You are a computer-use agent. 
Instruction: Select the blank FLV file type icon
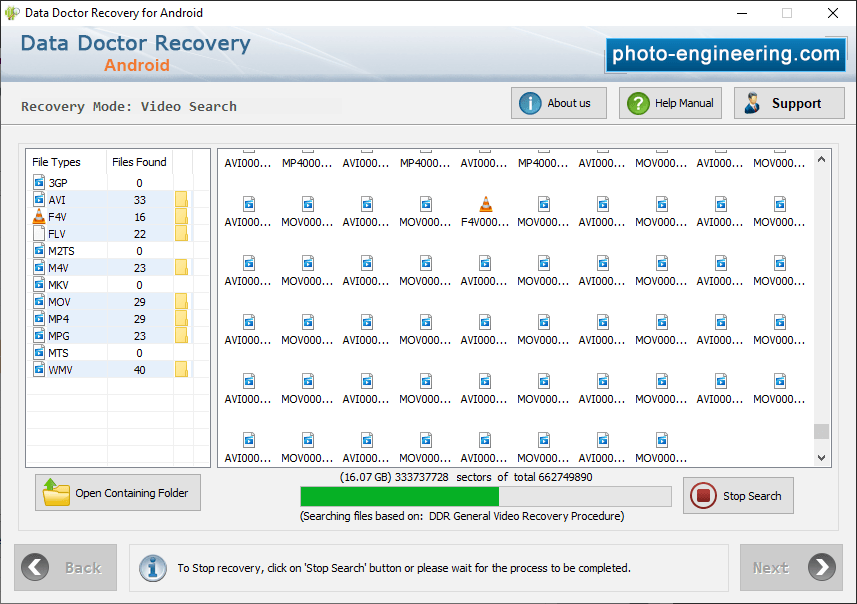pos(39,233)
